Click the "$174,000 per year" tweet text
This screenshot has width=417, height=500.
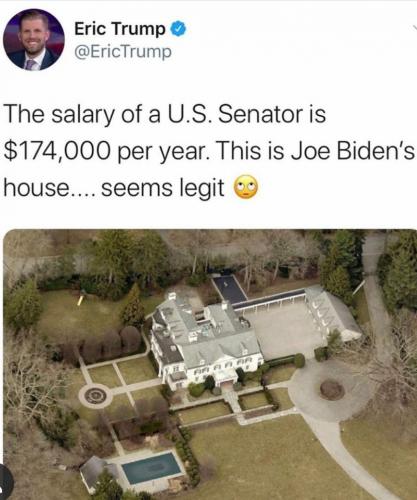(x=107, y=151)
